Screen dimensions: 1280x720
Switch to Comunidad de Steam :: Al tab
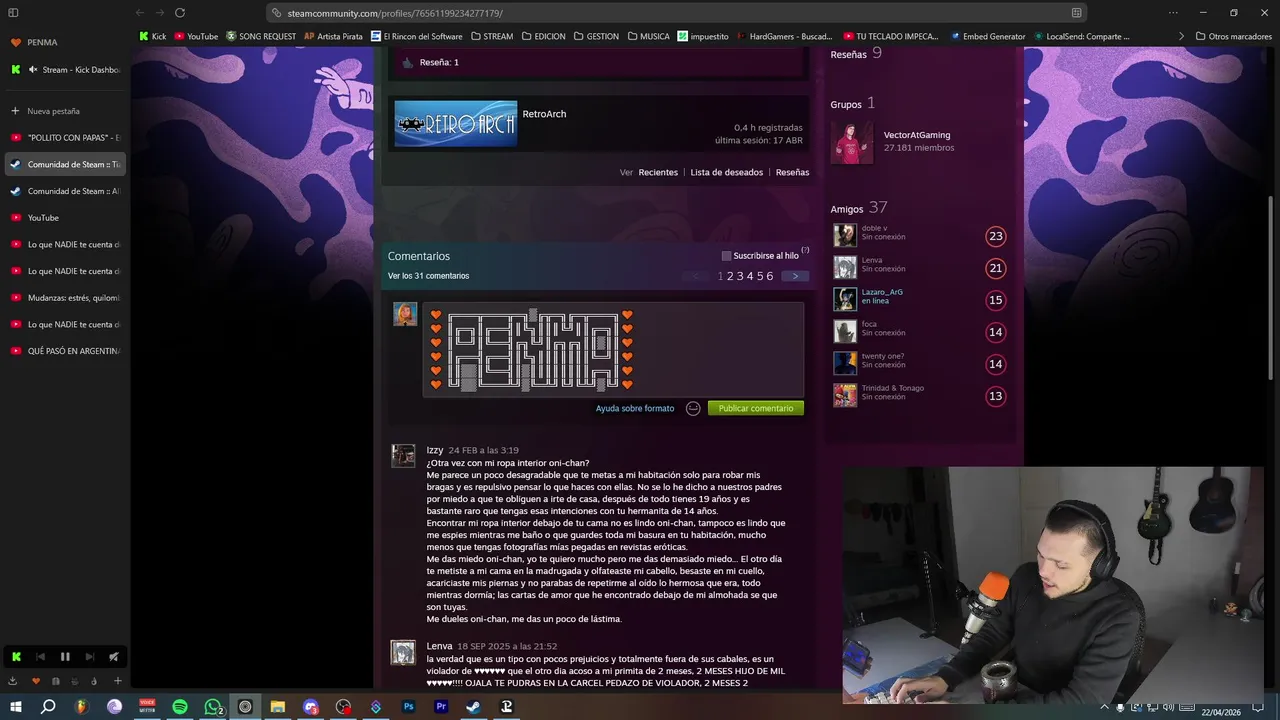tap(65, 191)
